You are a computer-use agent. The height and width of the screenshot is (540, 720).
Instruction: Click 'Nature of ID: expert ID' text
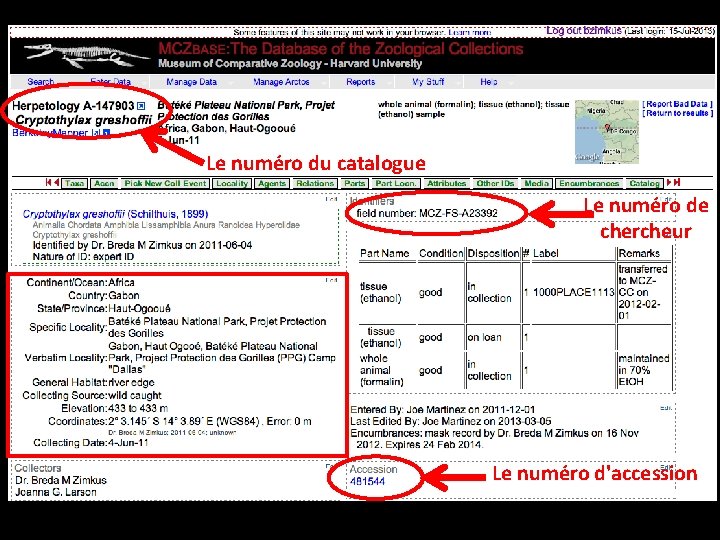83,257
